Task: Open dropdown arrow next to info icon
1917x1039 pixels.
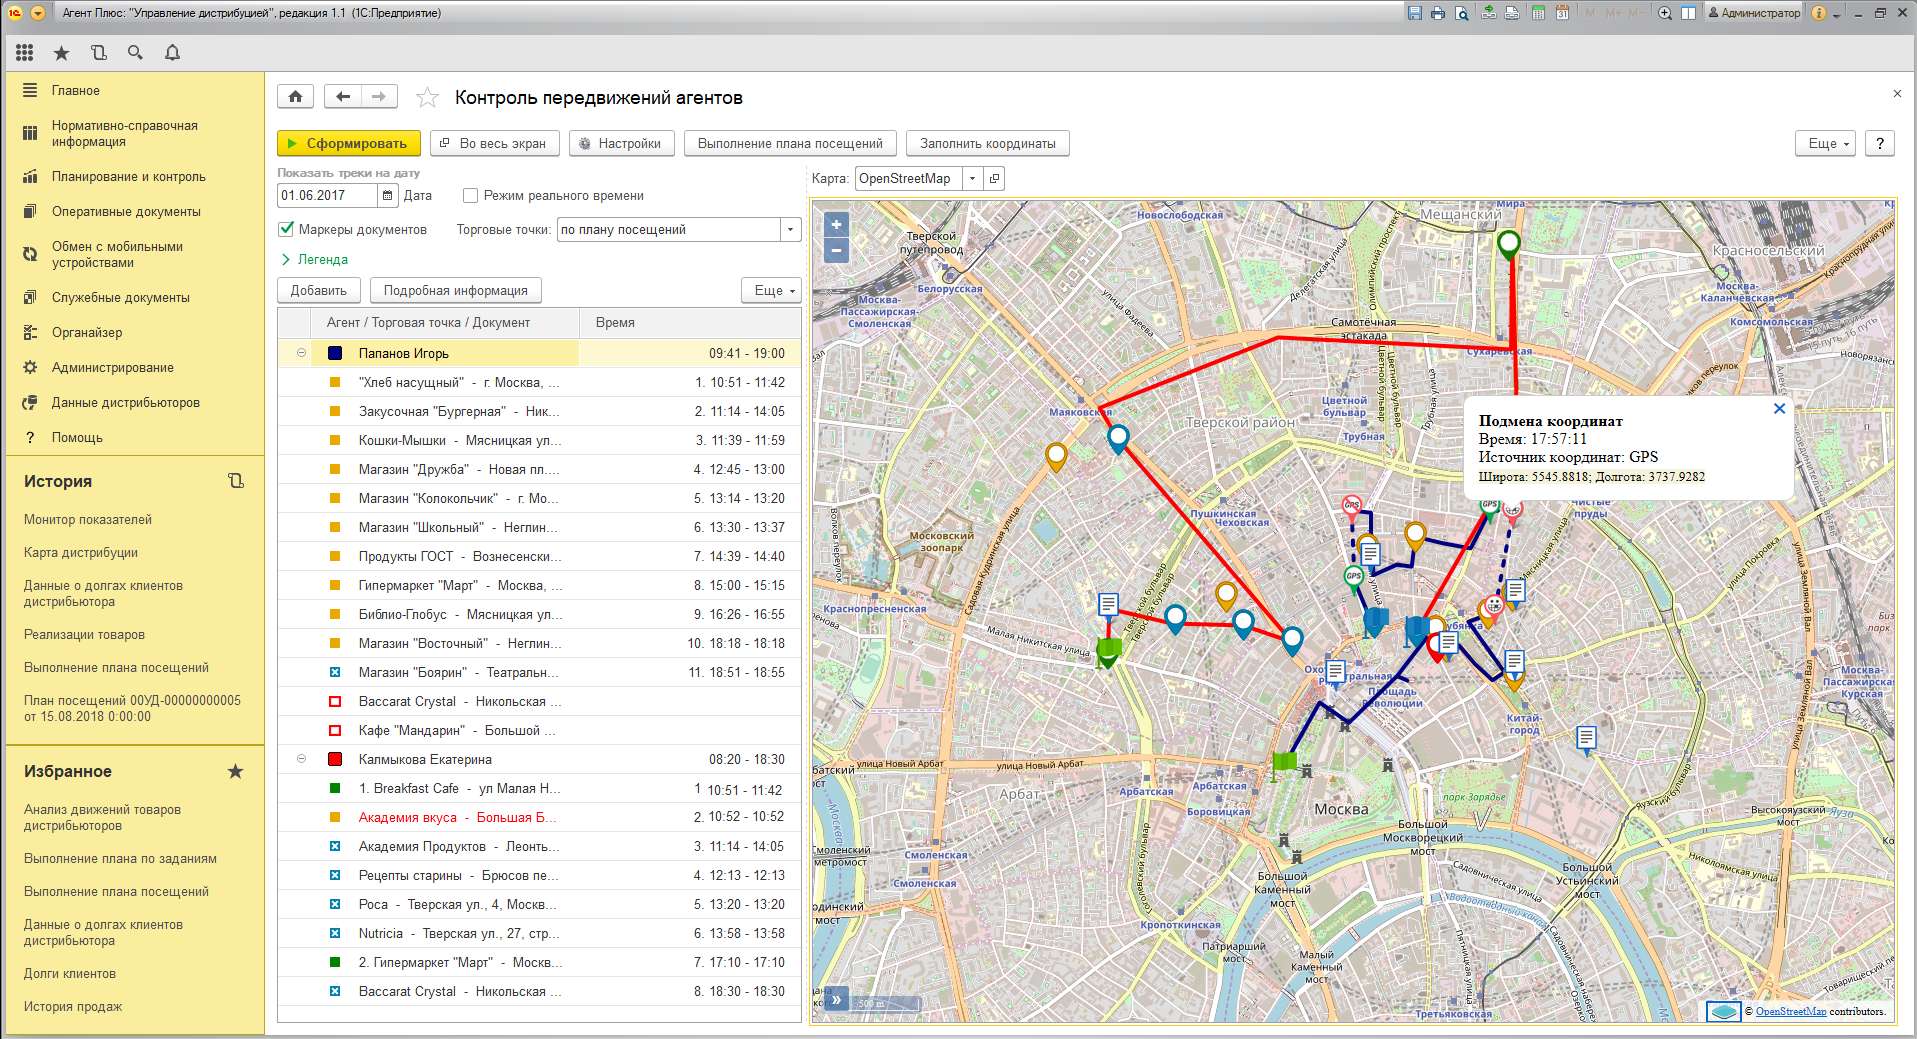Action: pos(1836,14)
